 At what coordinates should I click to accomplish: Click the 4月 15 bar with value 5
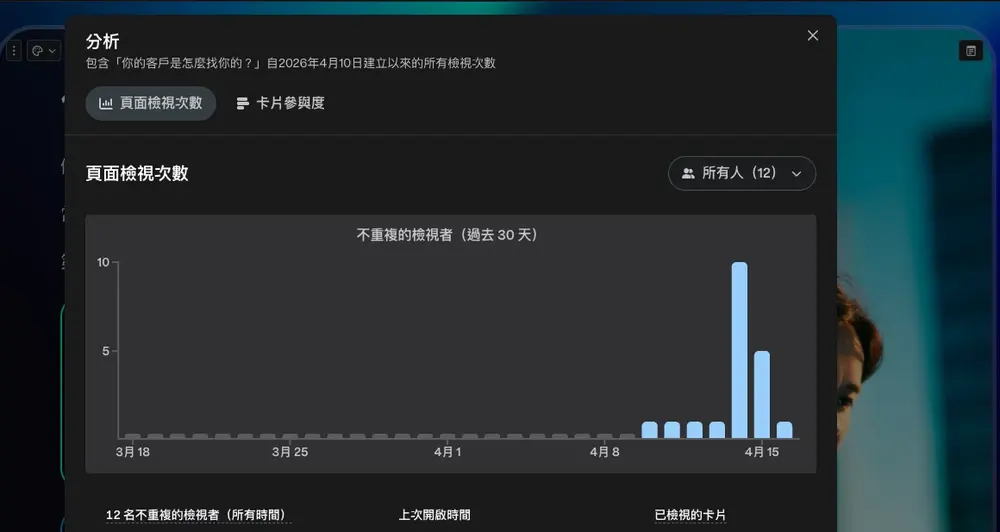click(x=761, y=394)
